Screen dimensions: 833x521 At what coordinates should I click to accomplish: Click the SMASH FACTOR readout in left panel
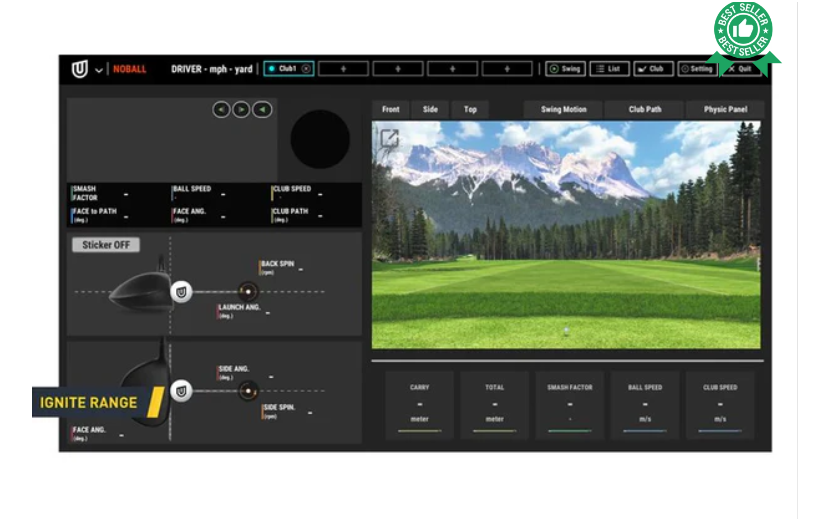point(100,193)
